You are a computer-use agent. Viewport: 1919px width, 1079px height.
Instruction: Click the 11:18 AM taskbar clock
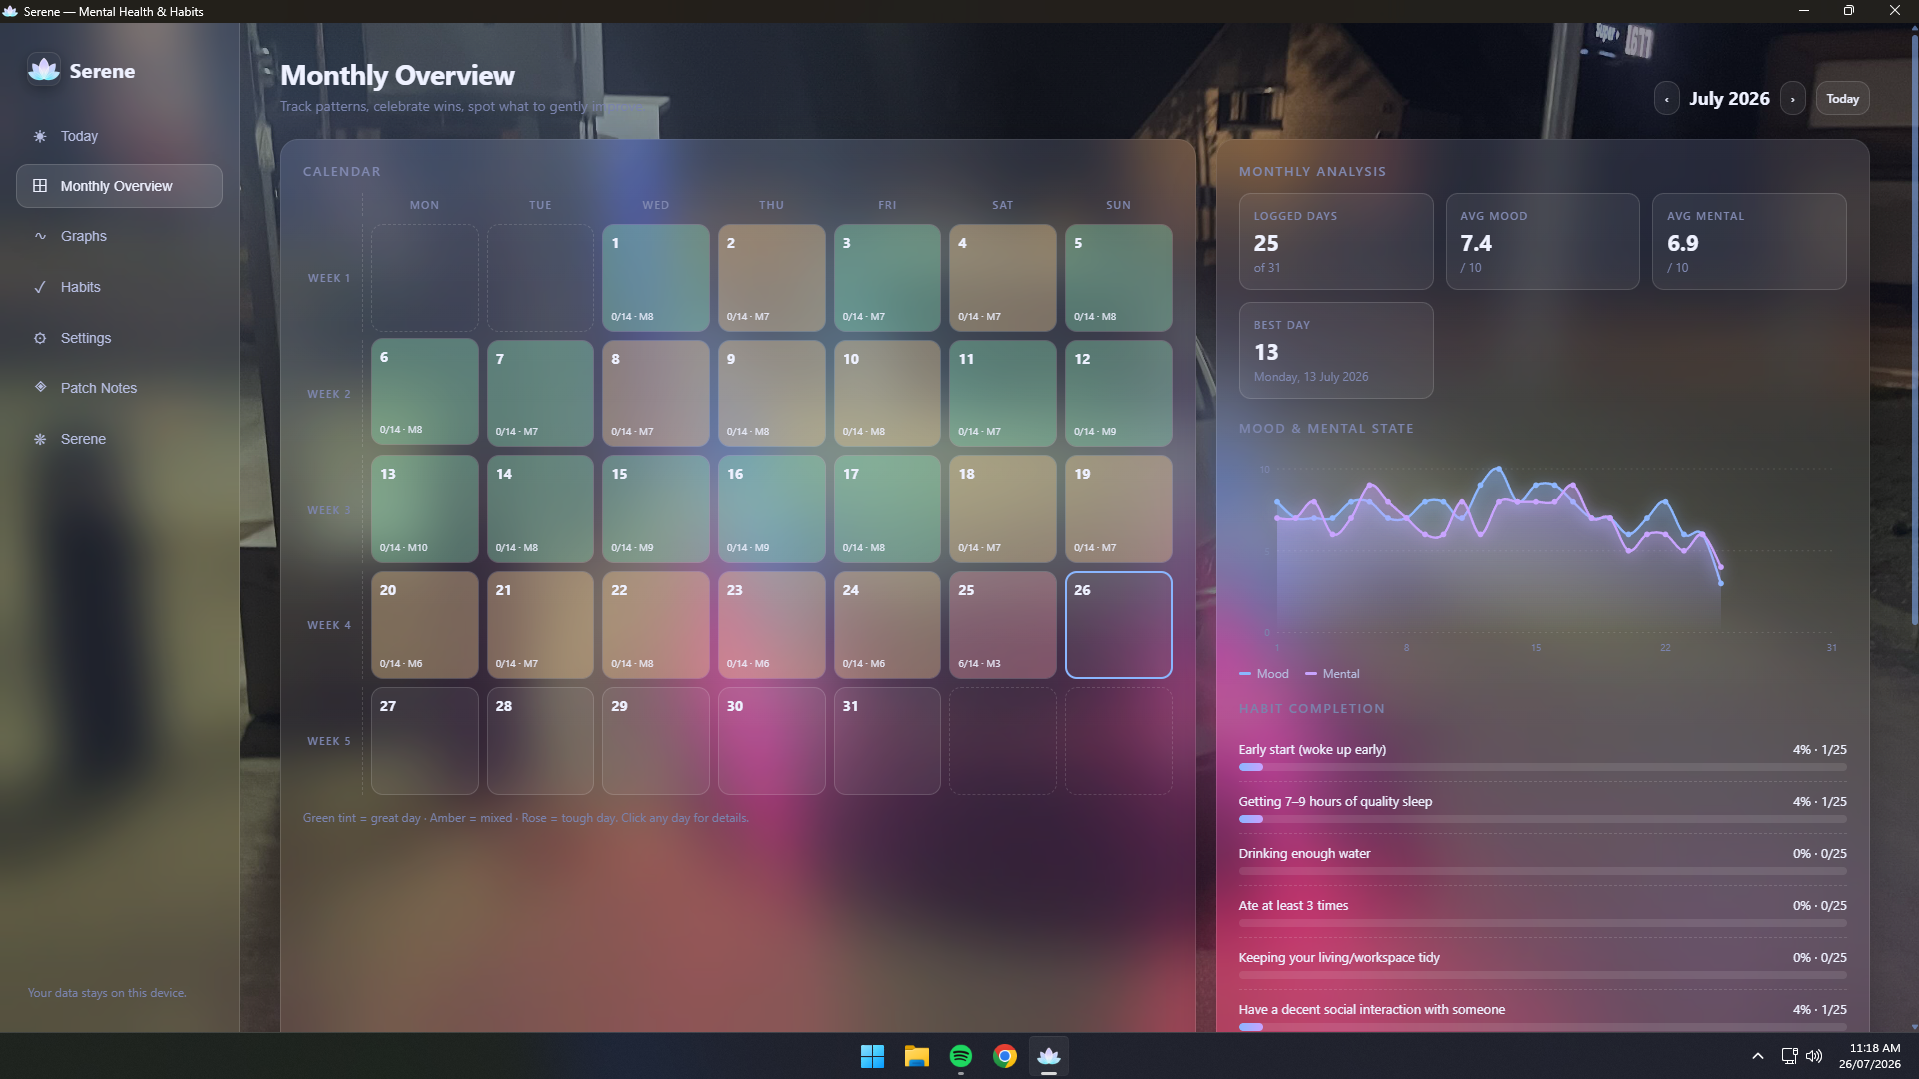1869,1056
